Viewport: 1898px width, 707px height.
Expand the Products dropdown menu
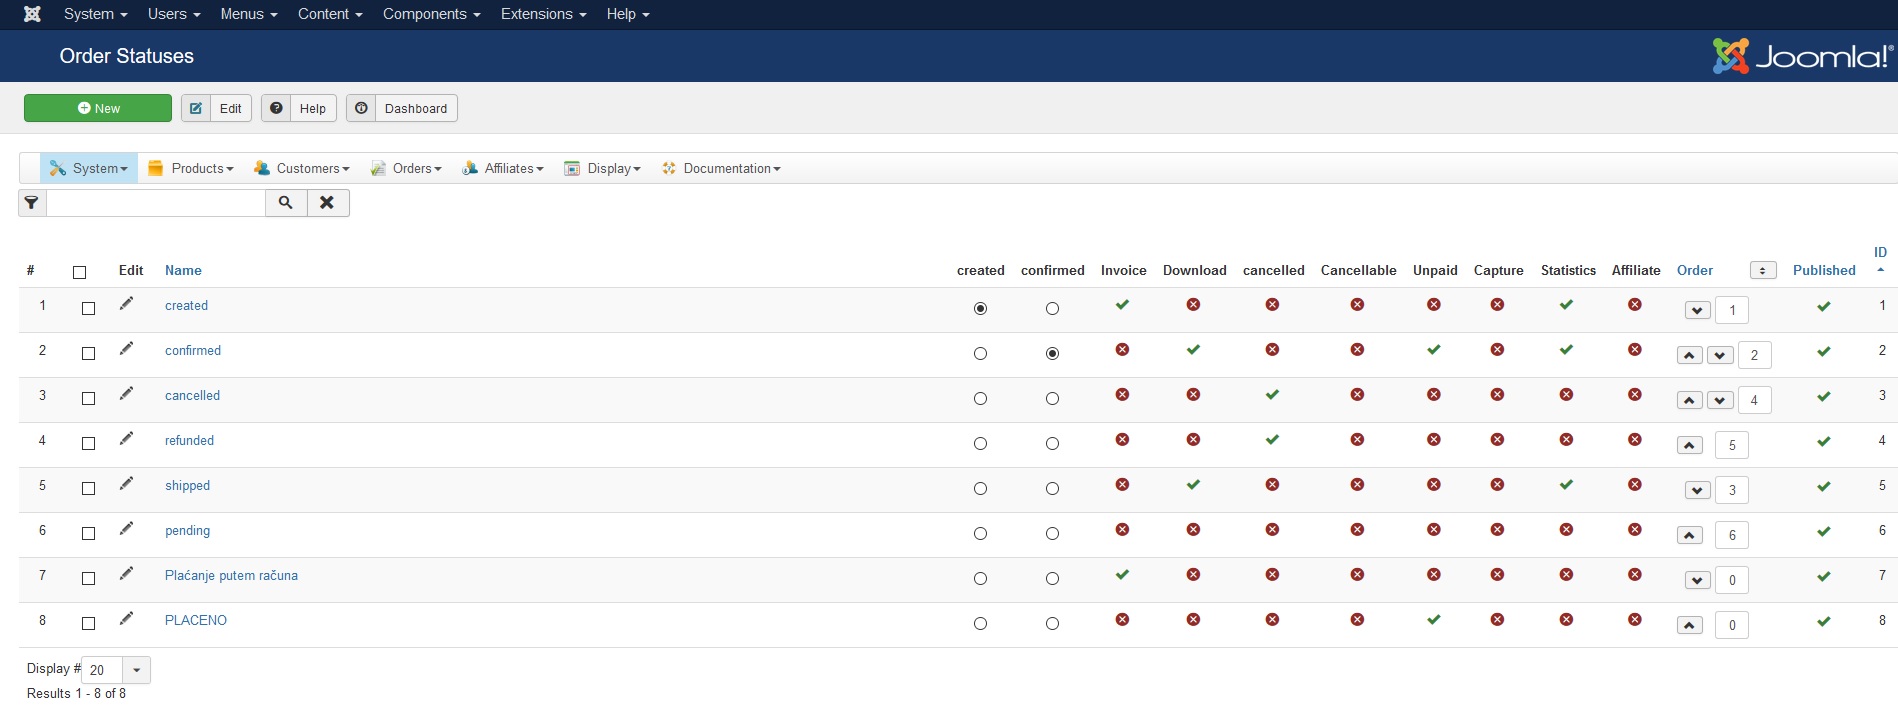191,169
